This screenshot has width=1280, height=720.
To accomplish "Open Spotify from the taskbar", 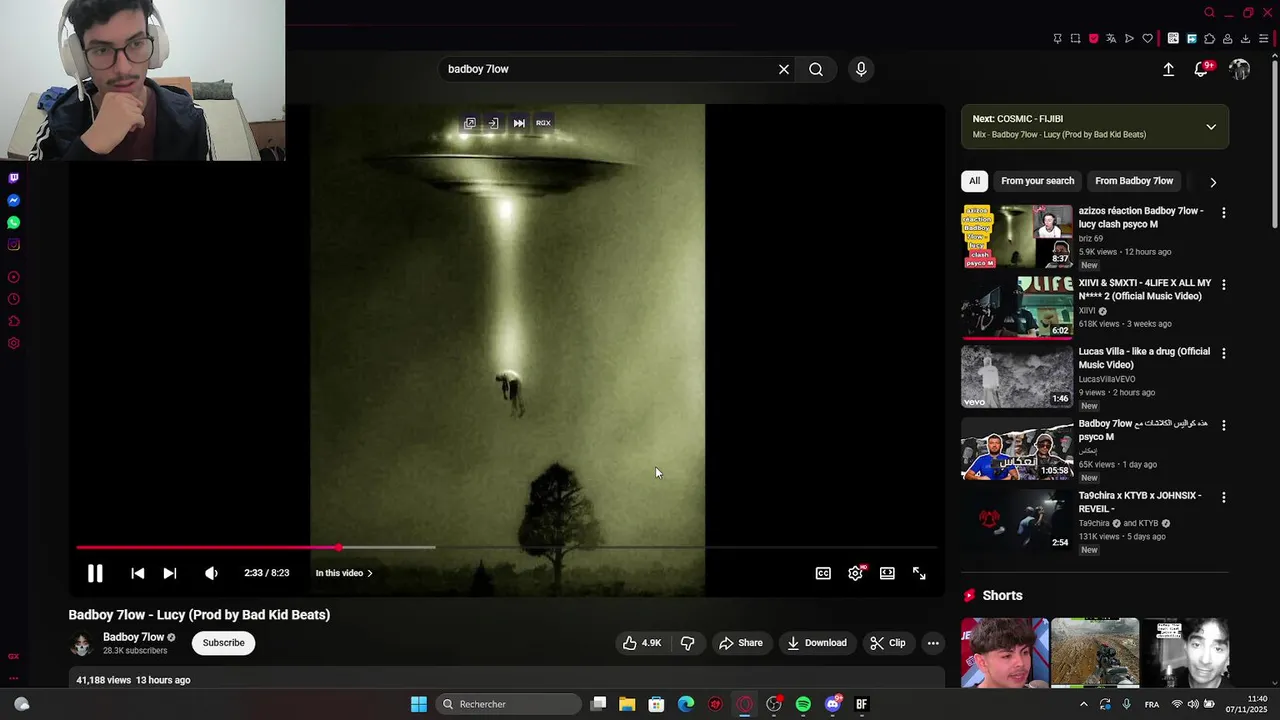I will (803, 704).
